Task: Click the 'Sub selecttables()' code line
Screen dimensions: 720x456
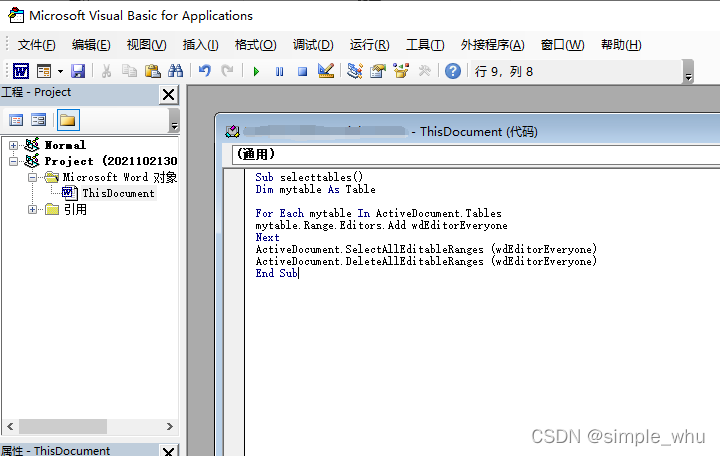Action: tap(309, 177)
